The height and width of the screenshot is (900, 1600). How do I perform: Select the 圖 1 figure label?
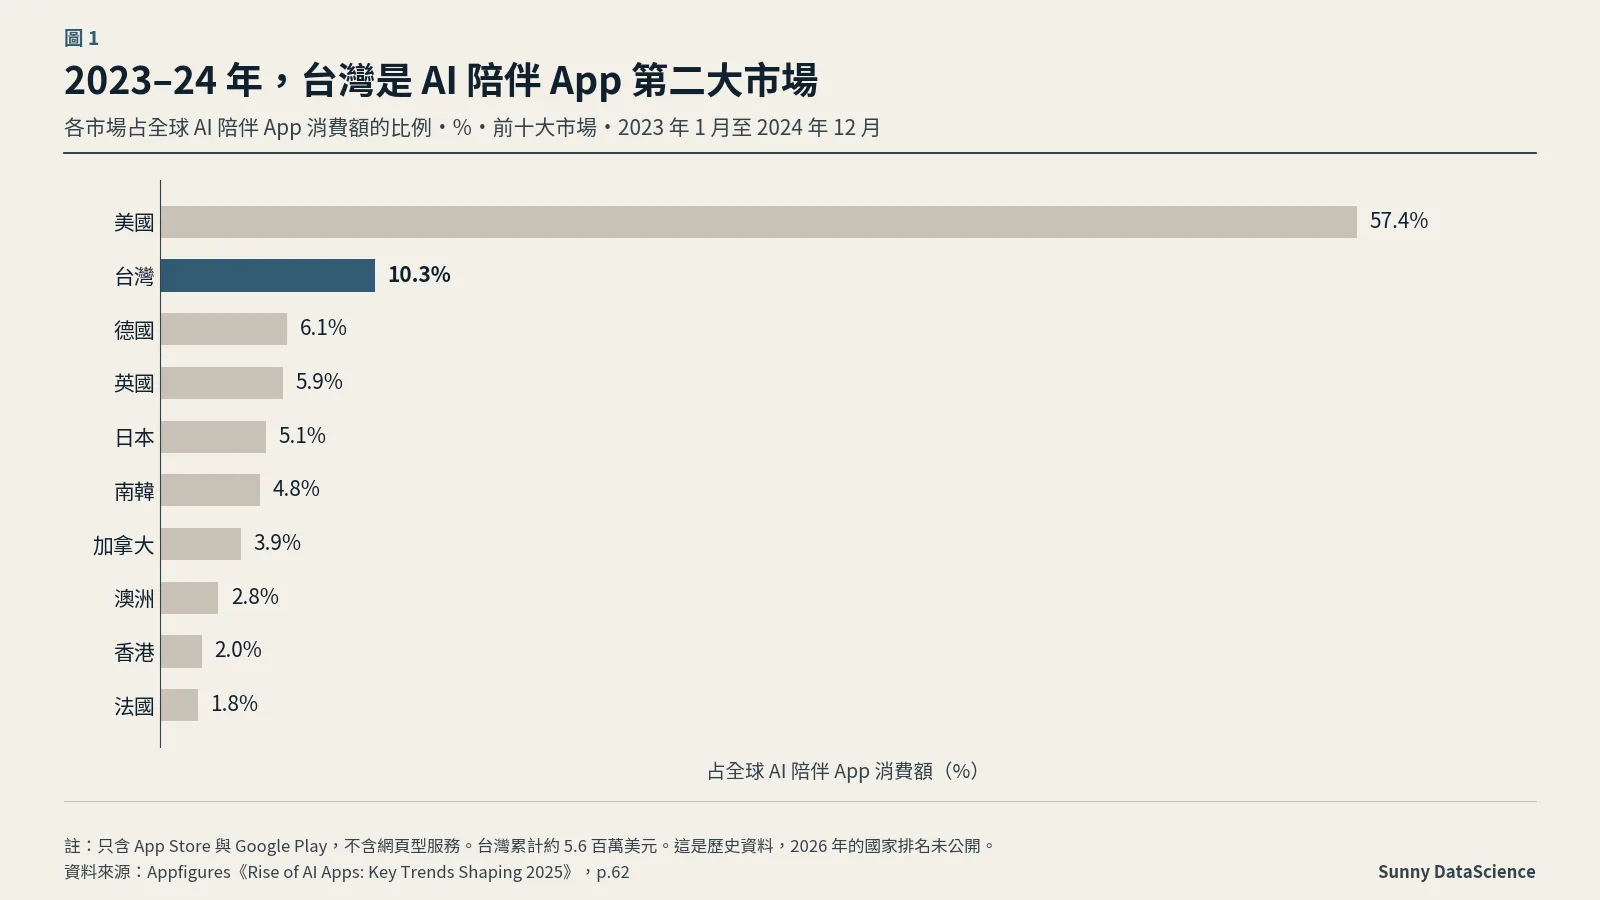tap(81, 38)
